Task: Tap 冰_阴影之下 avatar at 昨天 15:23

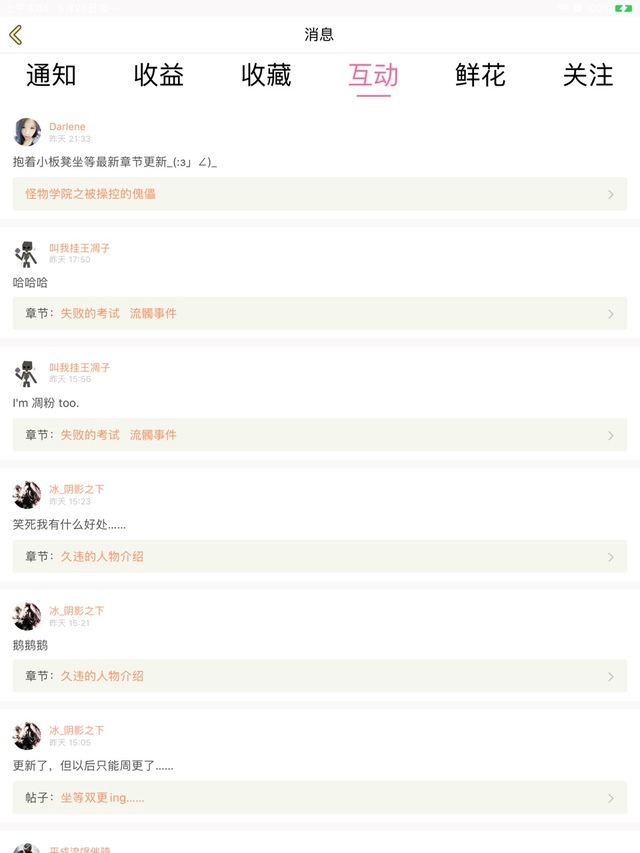Action: coord(27,494)
